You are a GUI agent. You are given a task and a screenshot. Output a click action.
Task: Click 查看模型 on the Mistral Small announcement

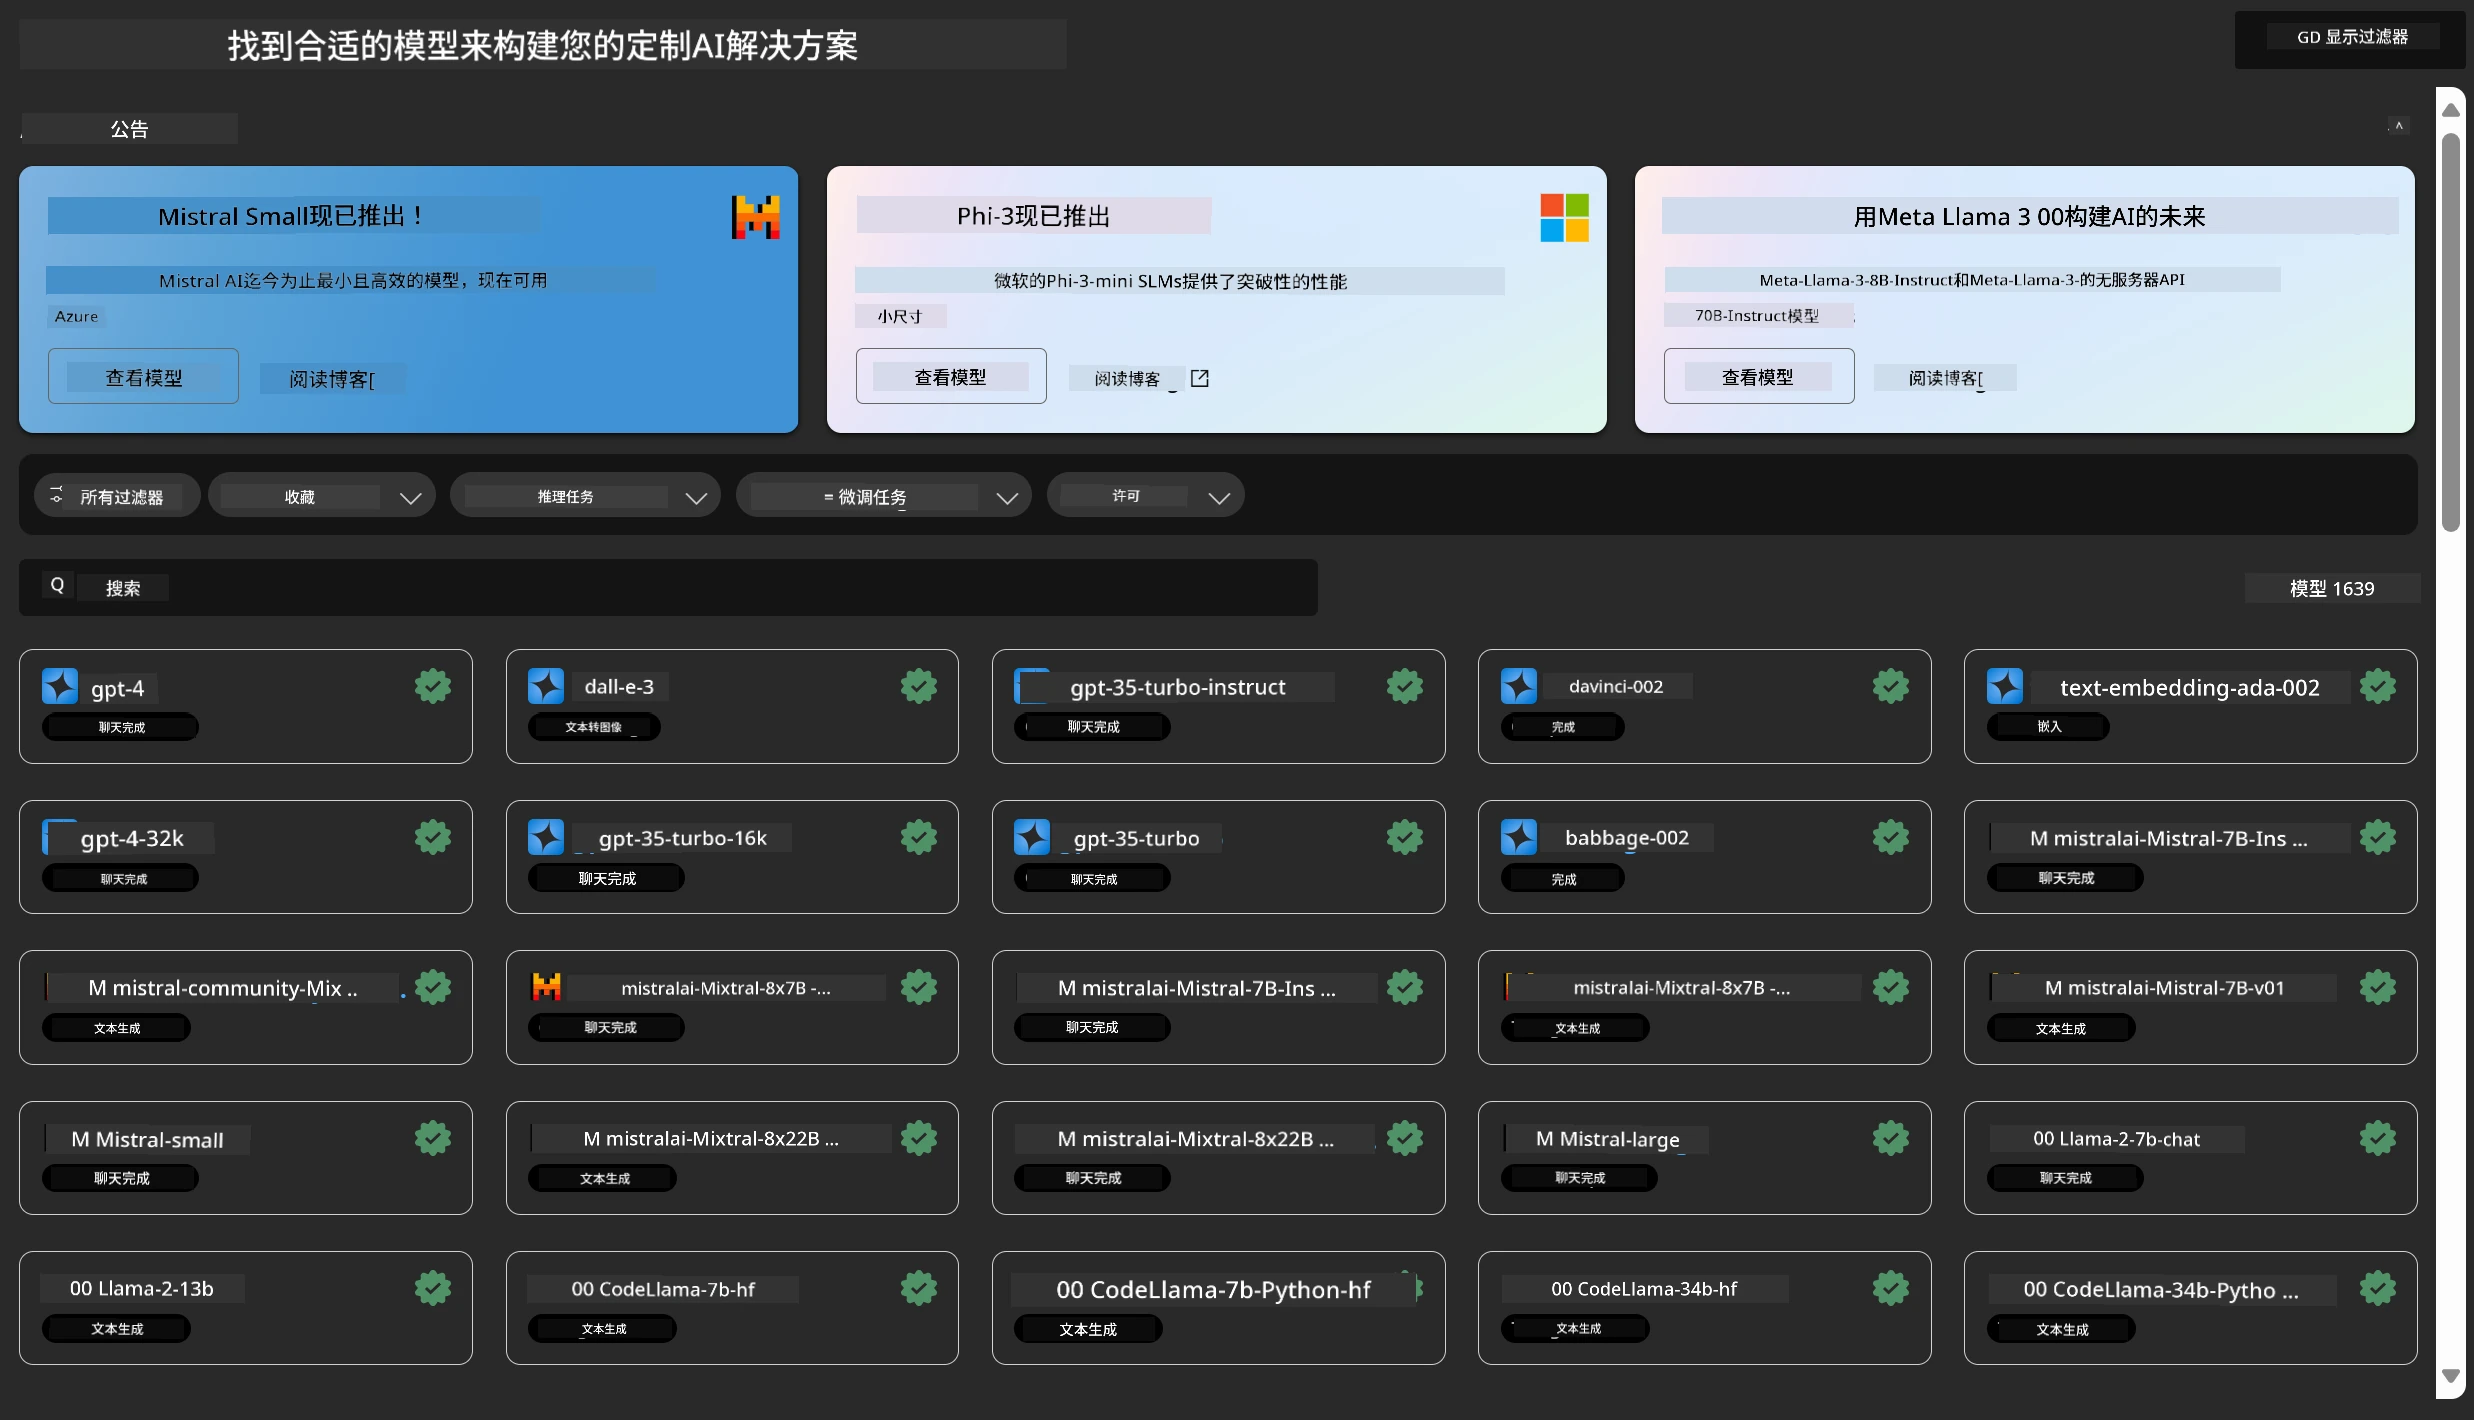[143, 377]
